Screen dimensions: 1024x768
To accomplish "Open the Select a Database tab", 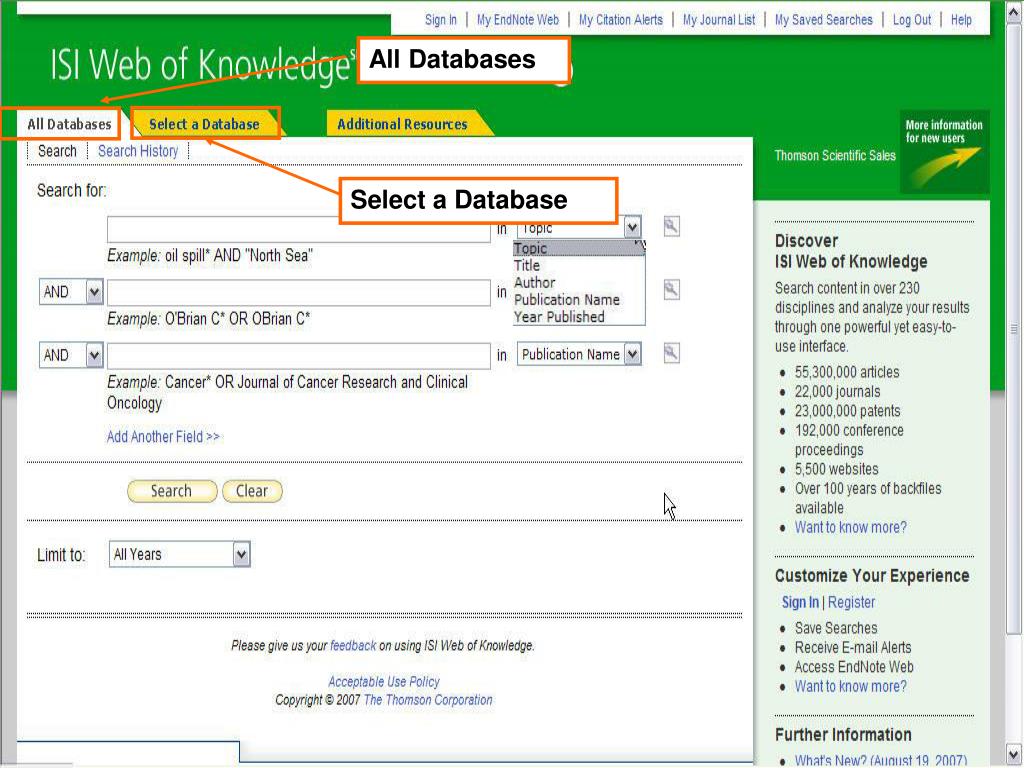I will [x=204, y=124].
